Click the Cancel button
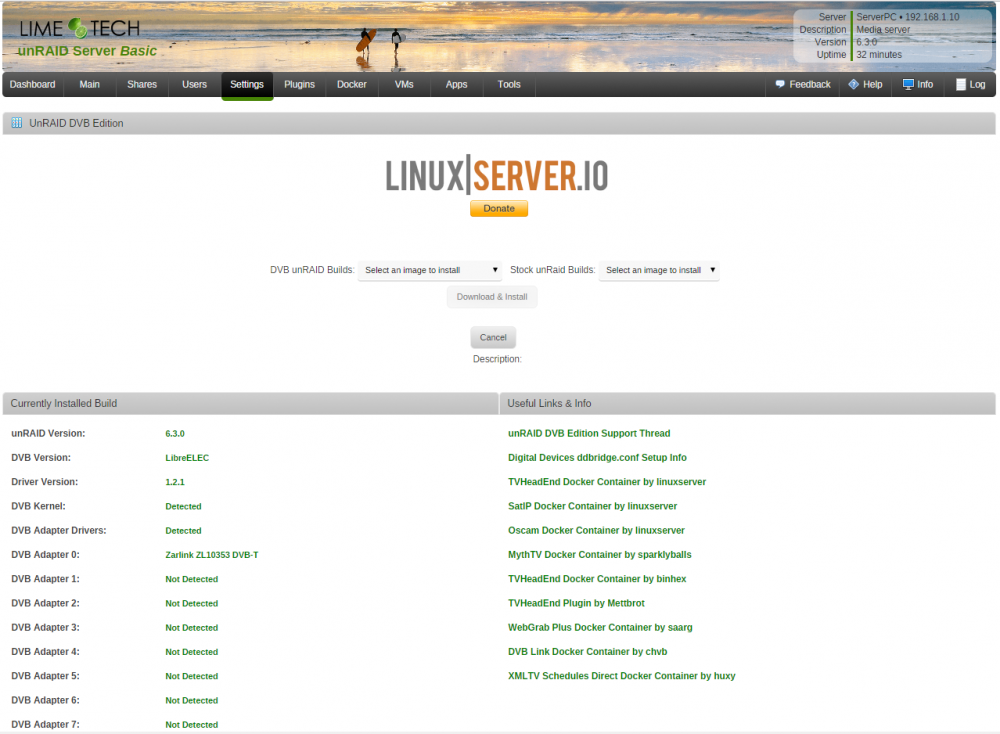Screen dimensions: 1000x734 [x=493, y=337]
